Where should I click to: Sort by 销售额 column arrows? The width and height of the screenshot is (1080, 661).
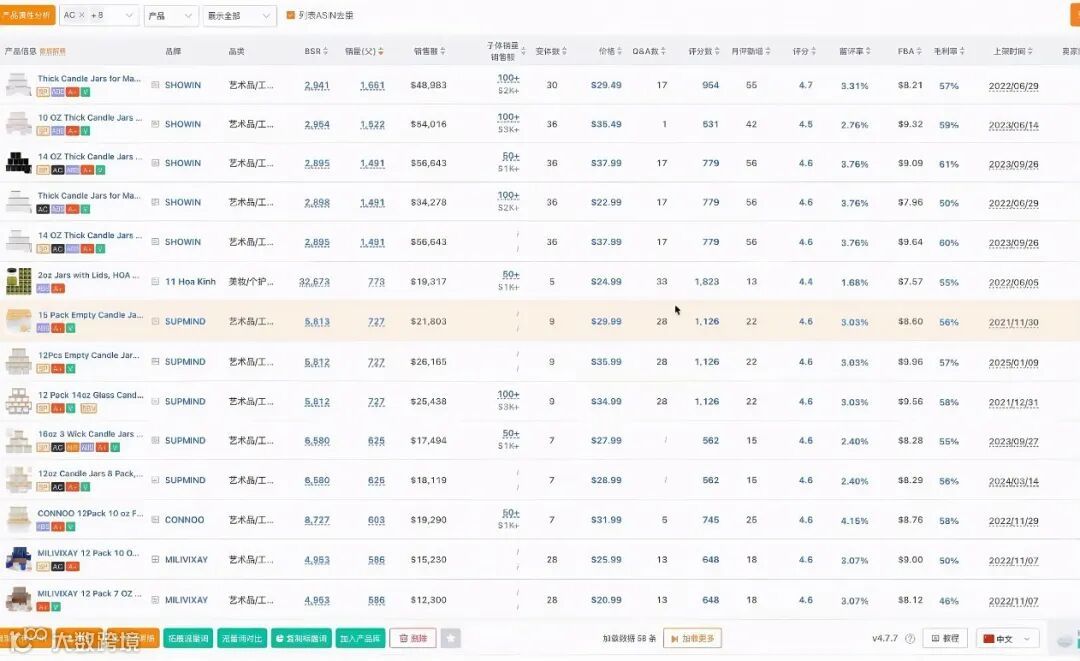tap(442, 51)
